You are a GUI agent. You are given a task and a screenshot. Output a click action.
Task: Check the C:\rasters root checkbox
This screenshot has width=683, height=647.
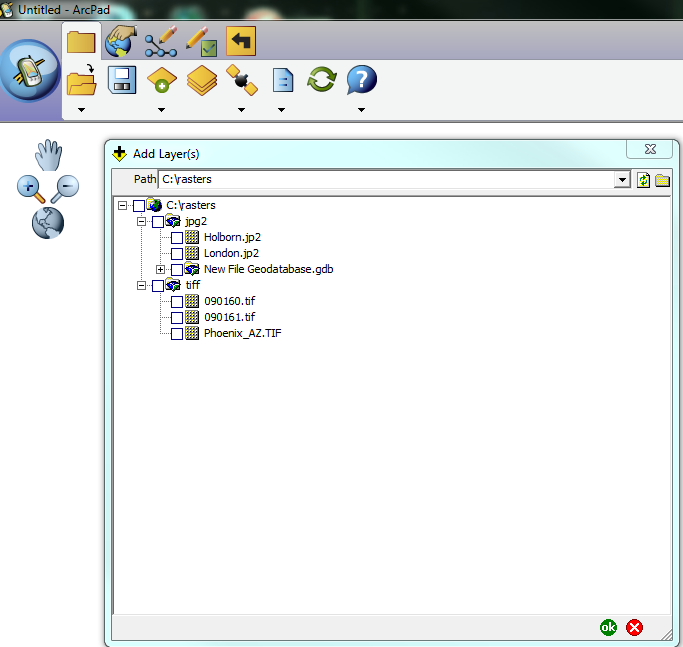click(x=139, y=206)
